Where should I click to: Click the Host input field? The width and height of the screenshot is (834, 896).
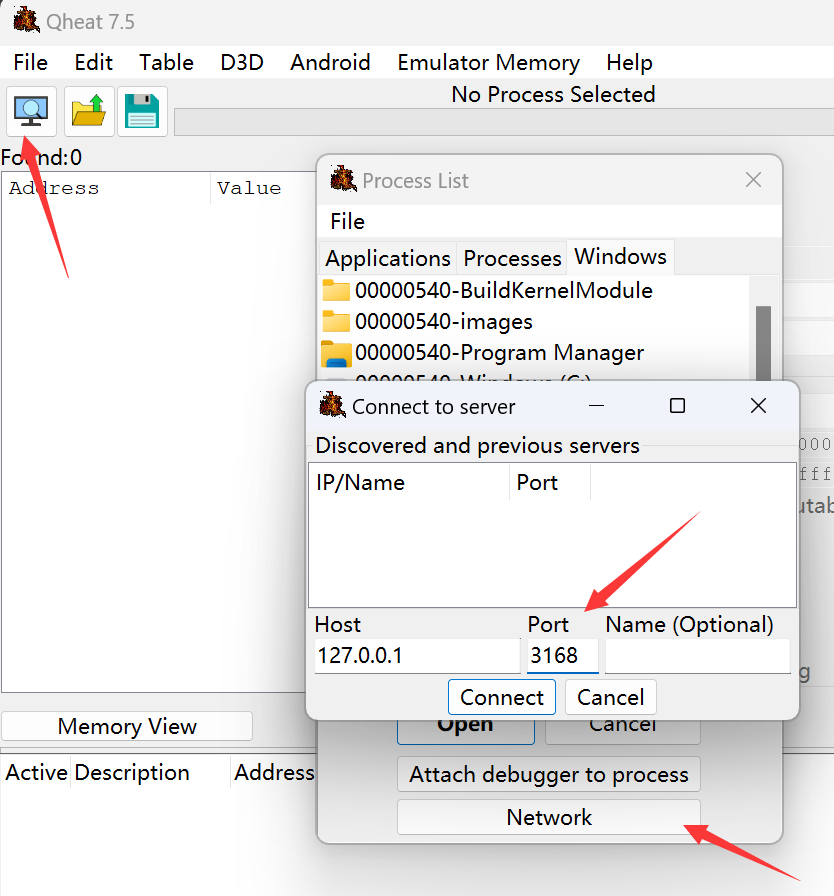tap(416, 657)
